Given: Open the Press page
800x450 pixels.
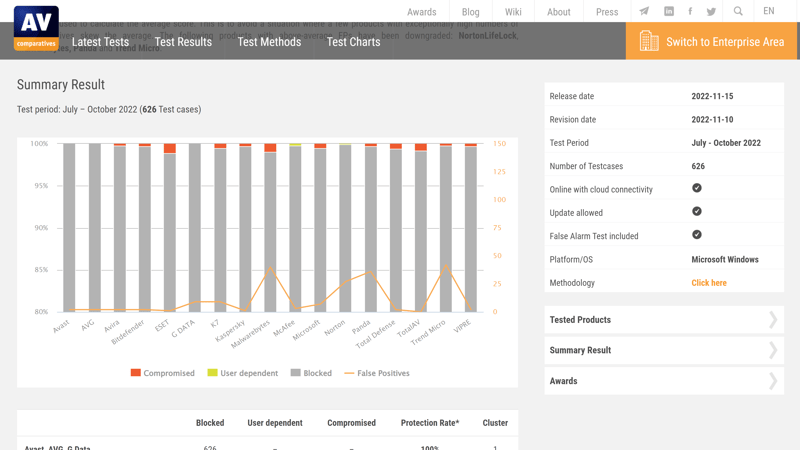Looking at the screenshot, I should click(607, 12).
